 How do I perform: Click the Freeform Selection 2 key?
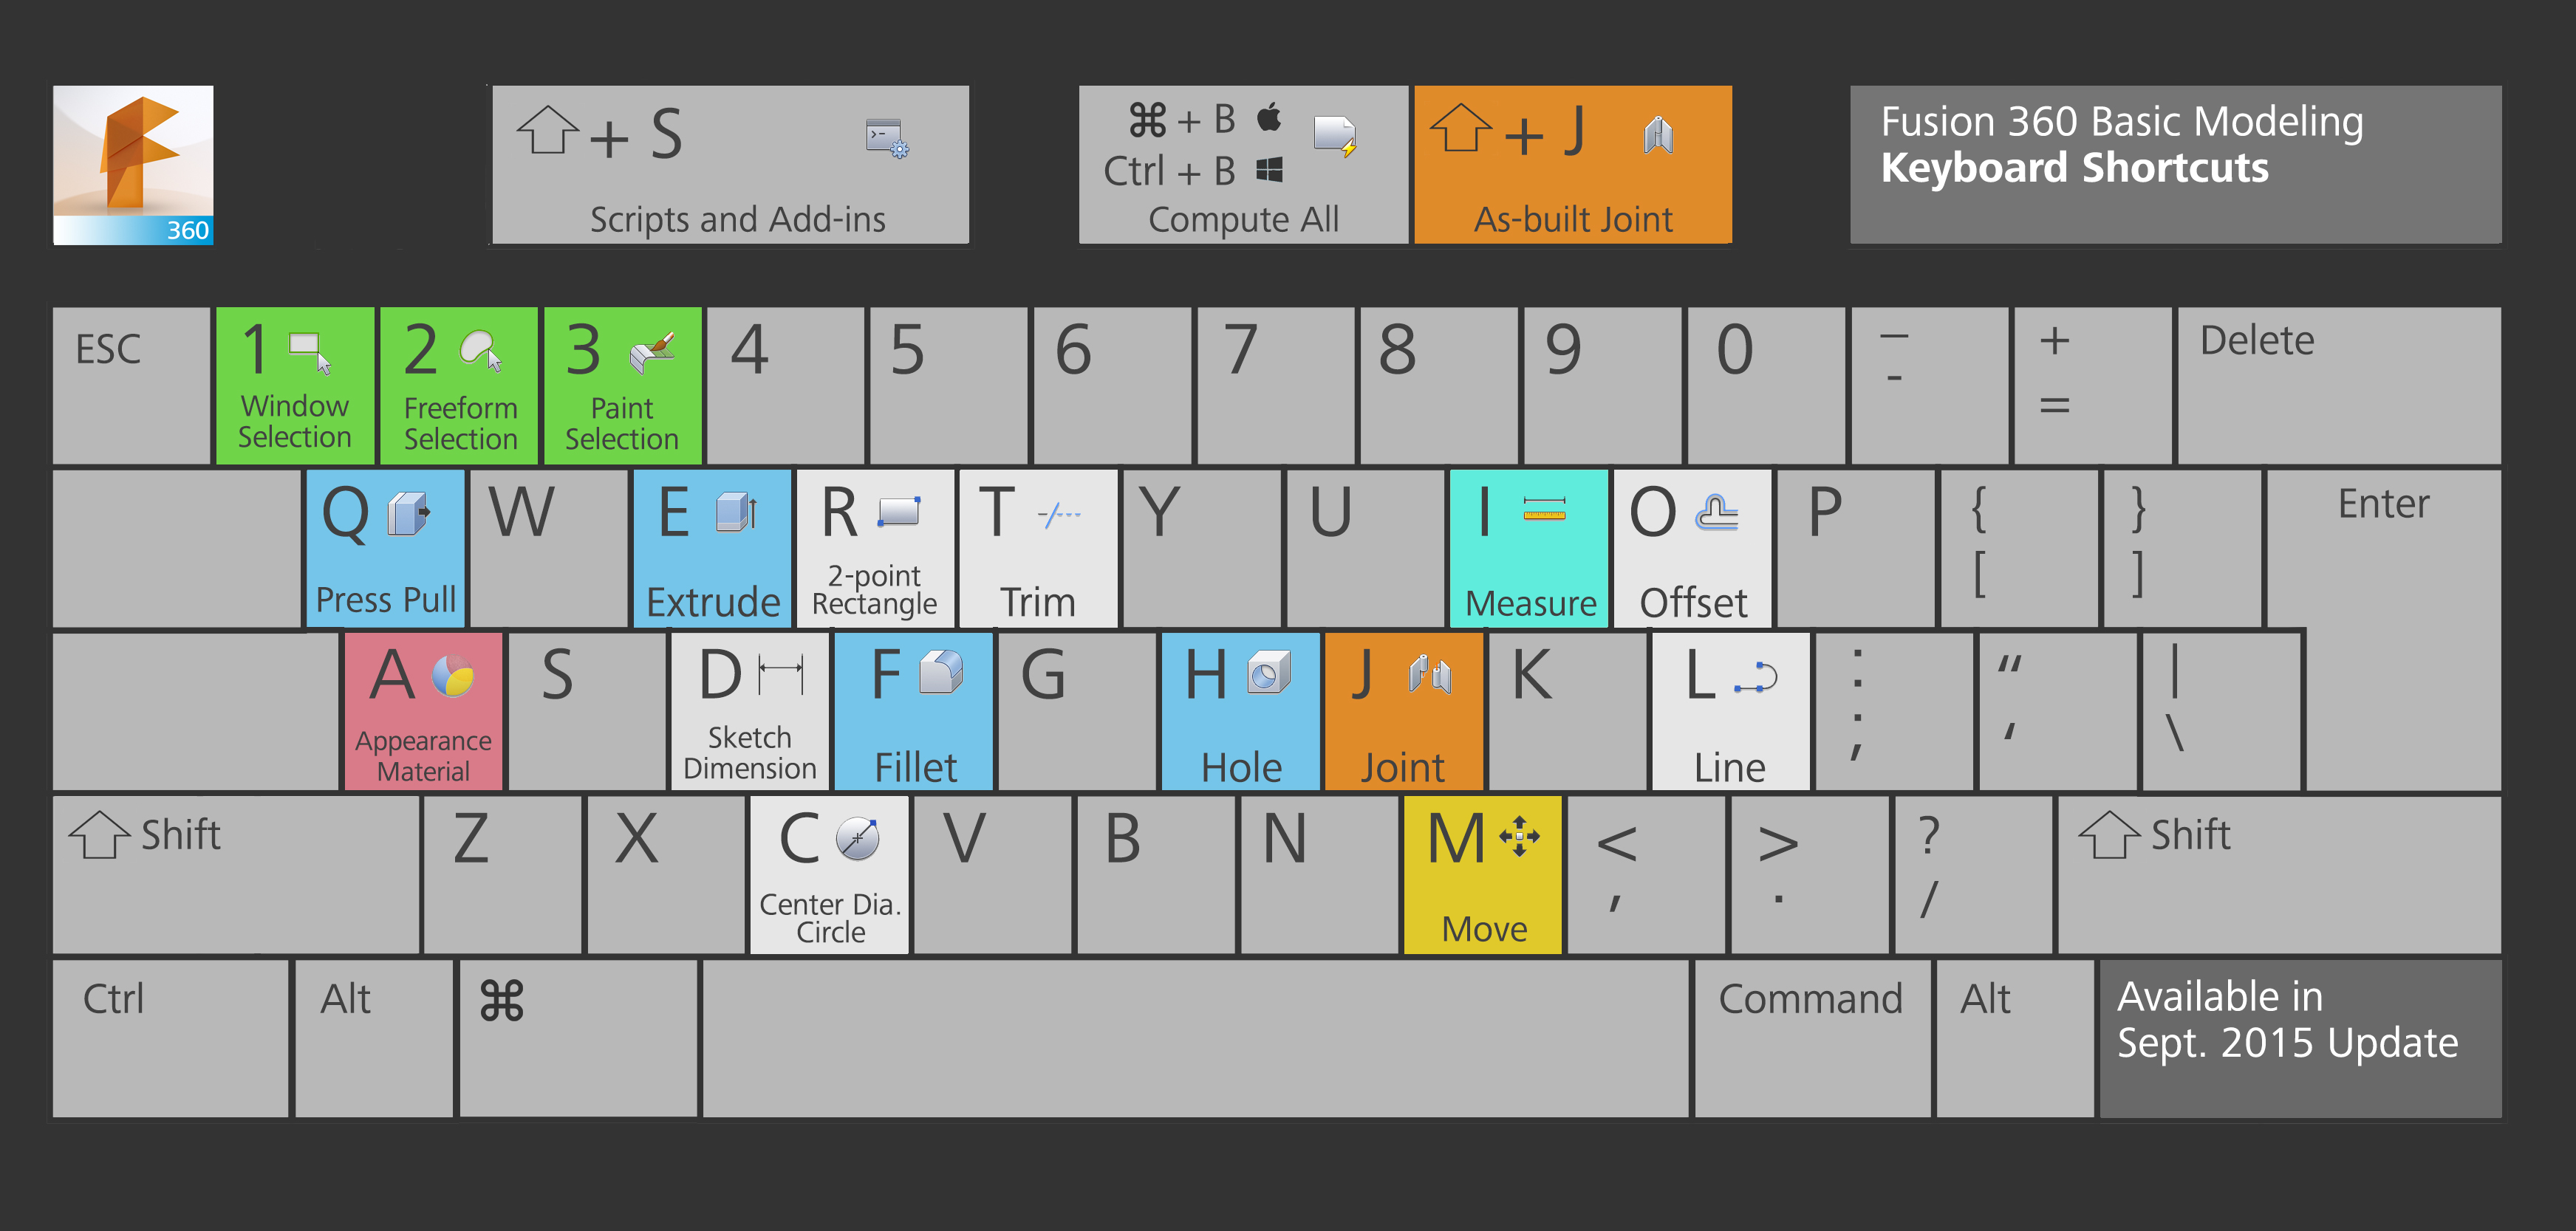pyautogui.click(x=459, y=386)
